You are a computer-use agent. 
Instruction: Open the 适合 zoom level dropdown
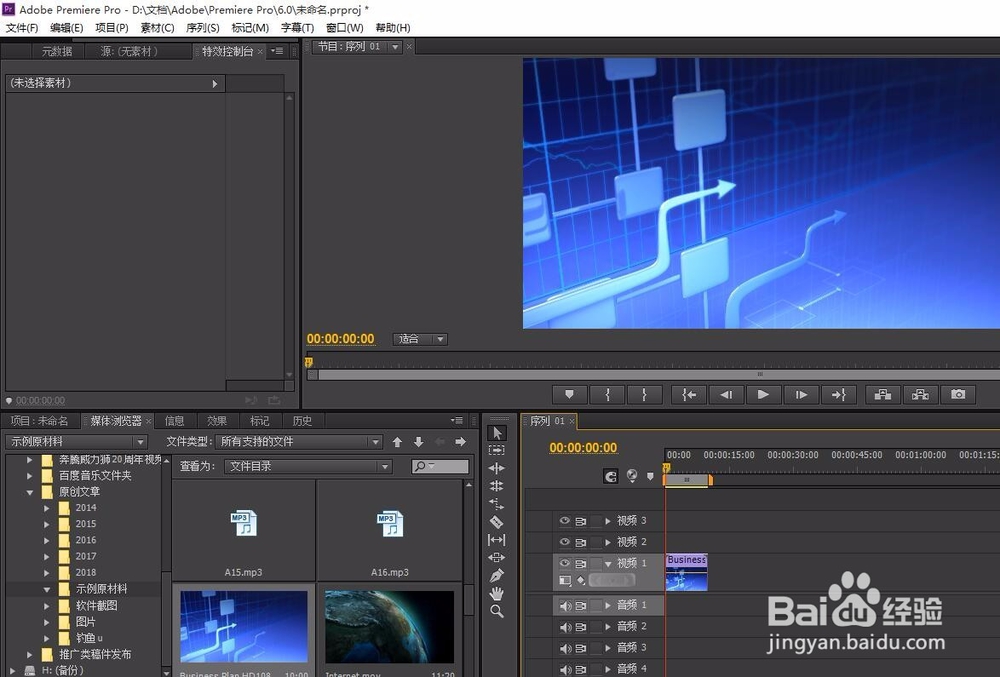(x=420, y=339)
